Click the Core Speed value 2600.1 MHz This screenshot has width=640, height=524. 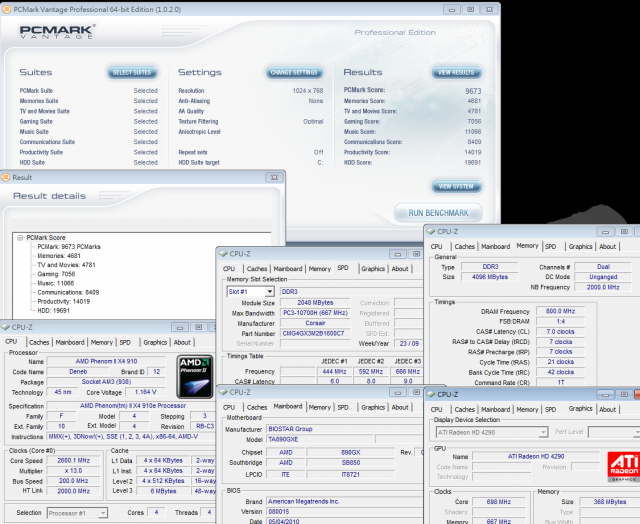pyautogui.click(x=73, y=460)
